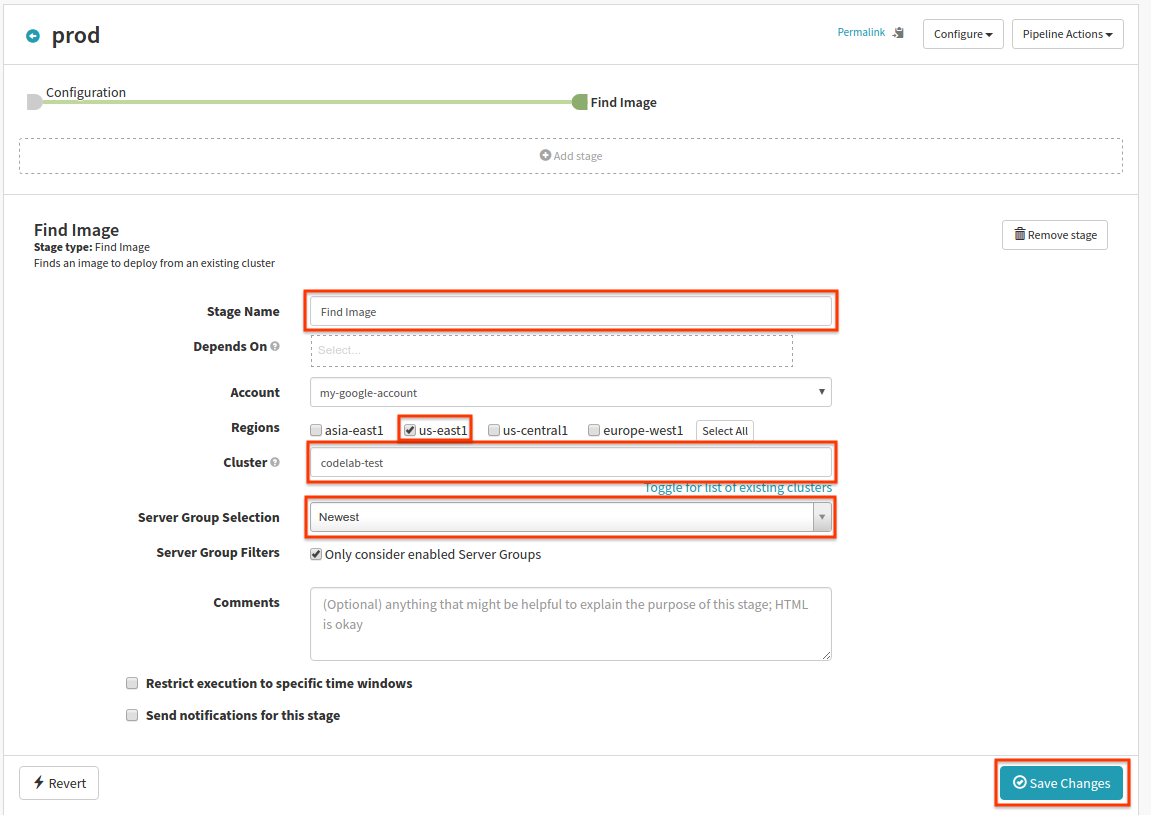The width and height of the screenshot is (1151, 816).
Task: Click the Revert button
Action: tap(59, 783)
